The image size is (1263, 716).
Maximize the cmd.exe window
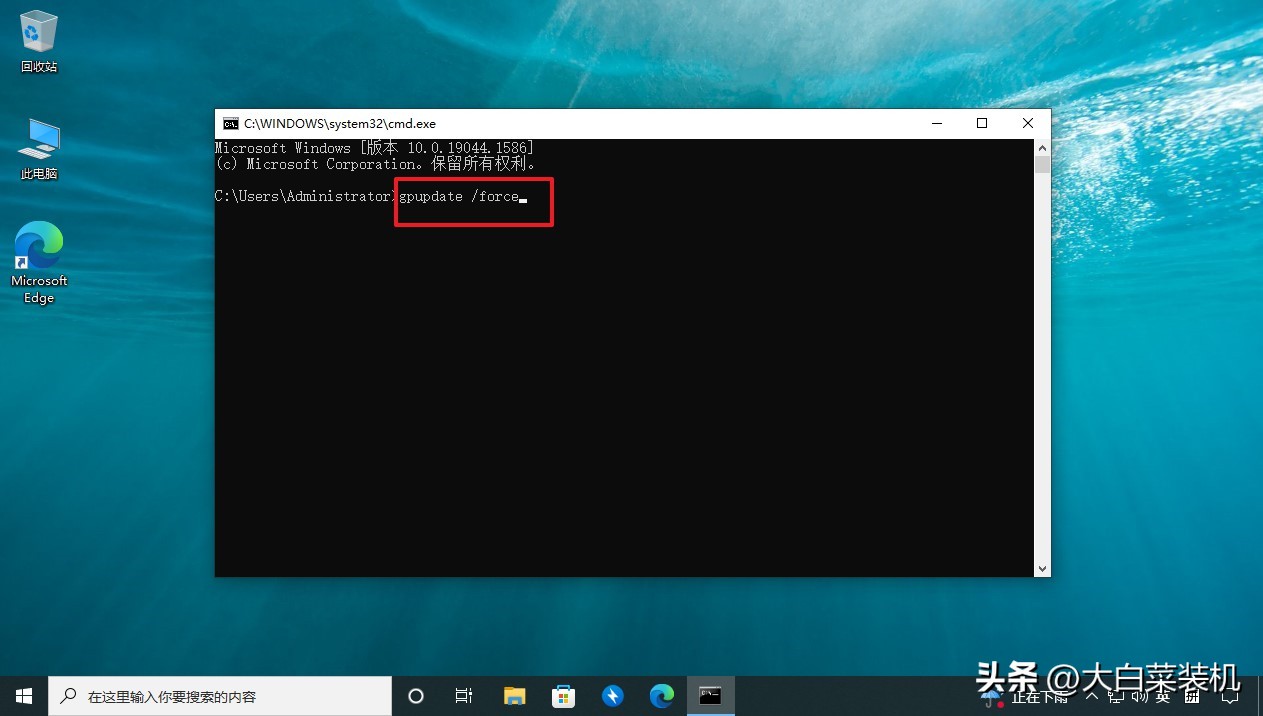(981, 124)
